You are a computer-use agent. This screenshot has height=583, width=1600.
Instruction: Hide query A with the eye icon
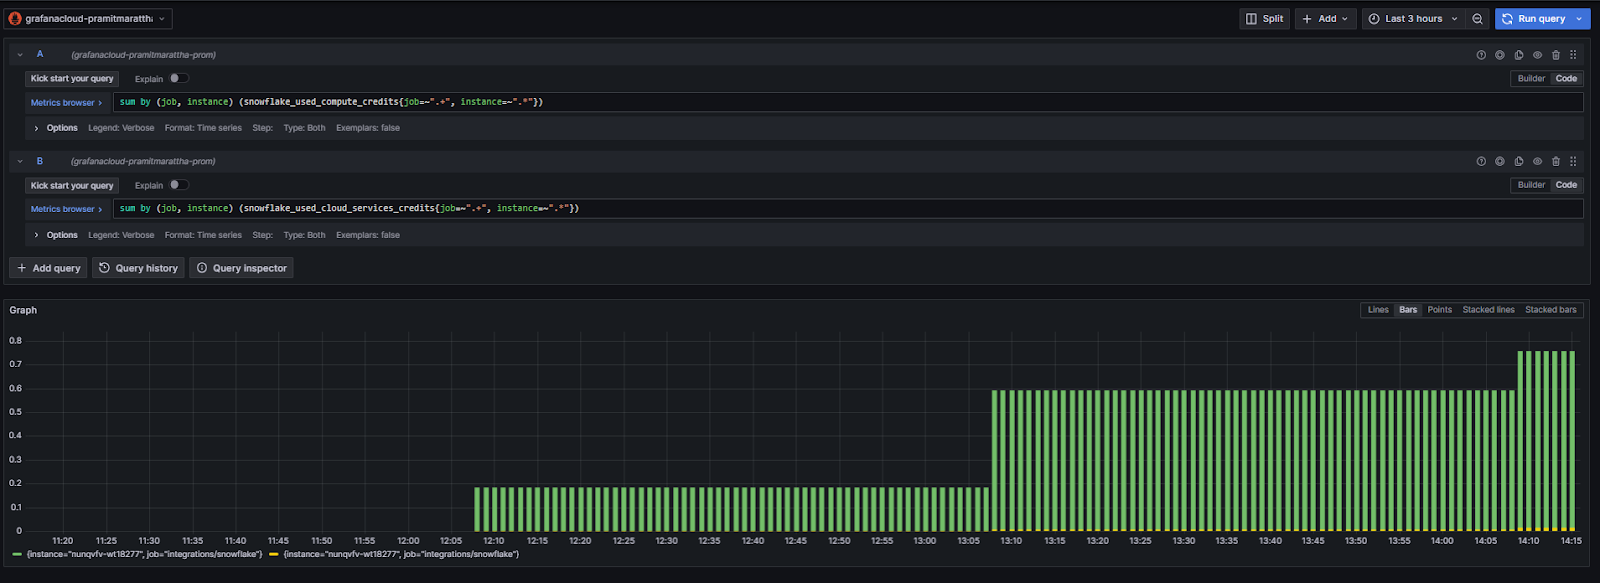click(1537, 55)
